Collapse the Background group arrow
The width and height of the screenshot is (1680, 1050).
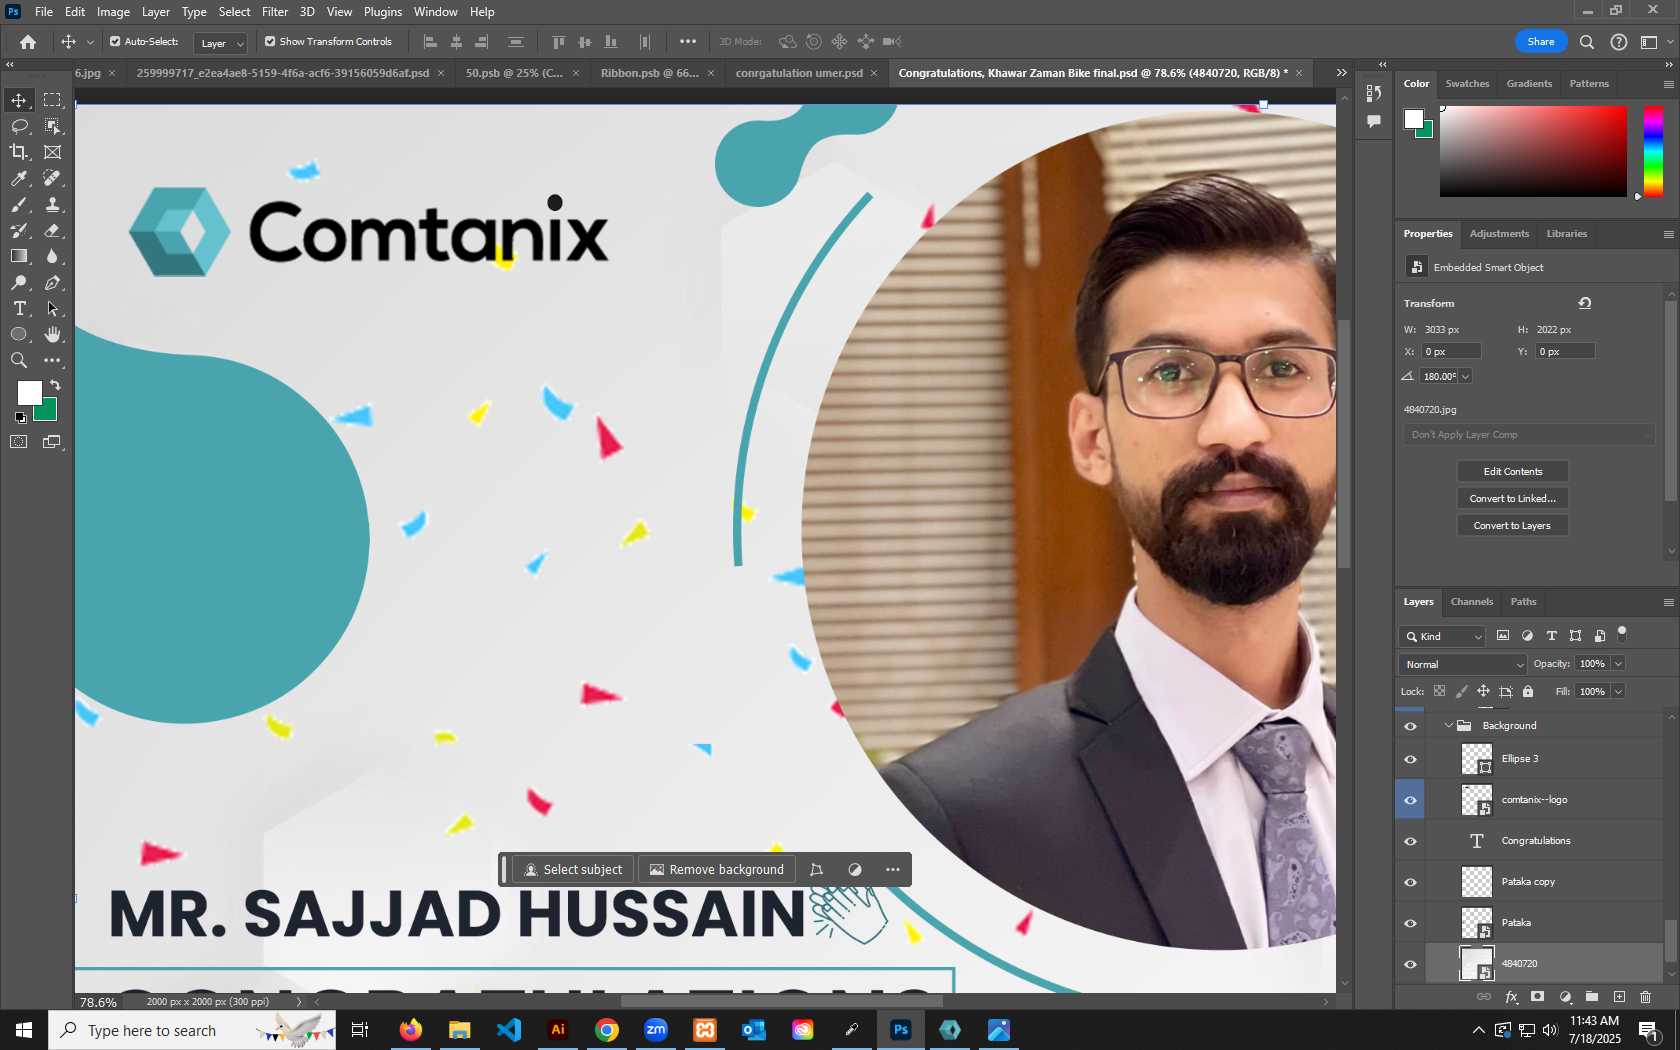[x=1448, y=726]
